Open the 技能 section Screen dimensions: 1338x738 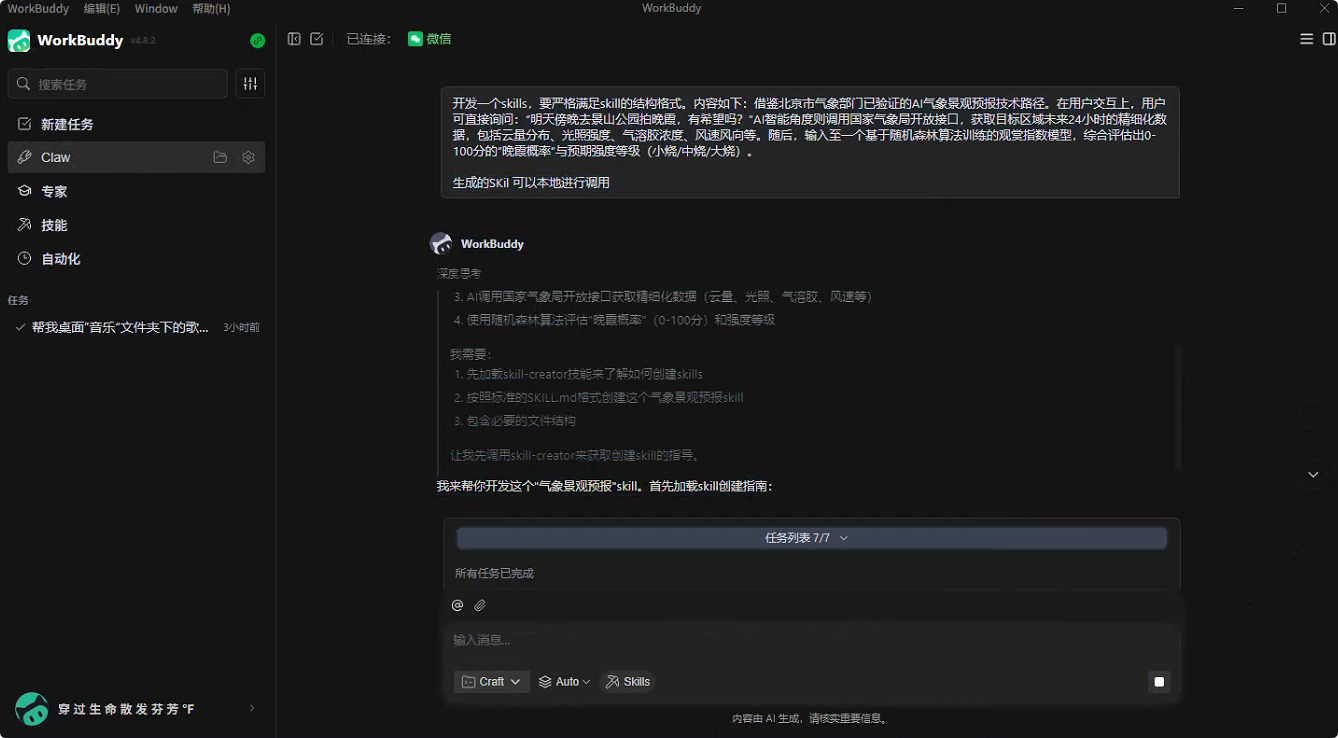click(x=136, y=225)
